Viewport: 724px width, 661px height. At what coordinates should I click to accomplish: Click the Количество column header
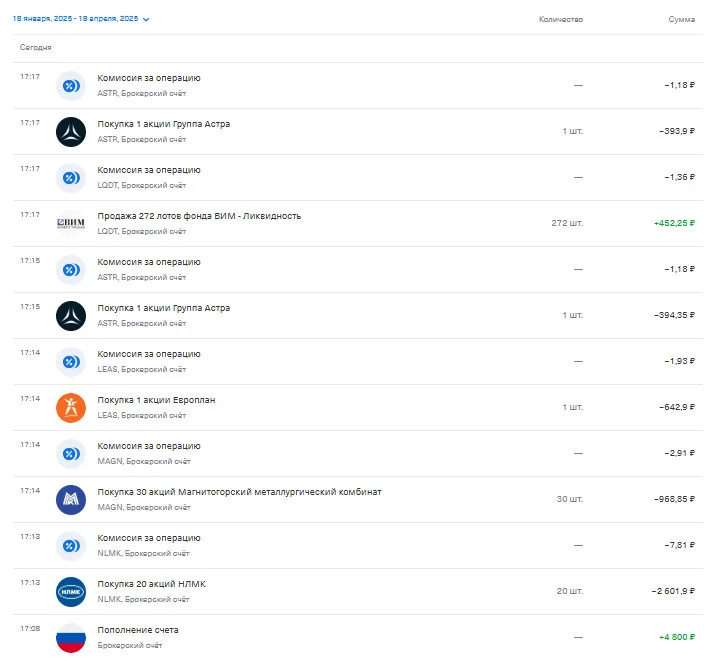pyautogui.click(x=561, y=19)
